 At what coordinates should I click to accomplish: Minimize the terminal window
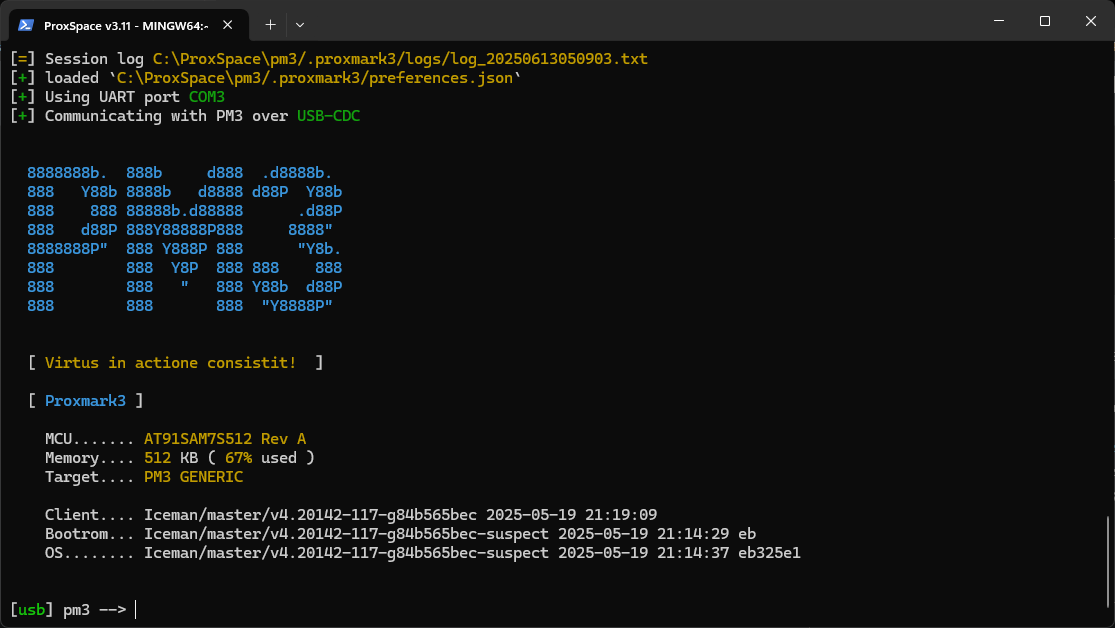point(999,21)
